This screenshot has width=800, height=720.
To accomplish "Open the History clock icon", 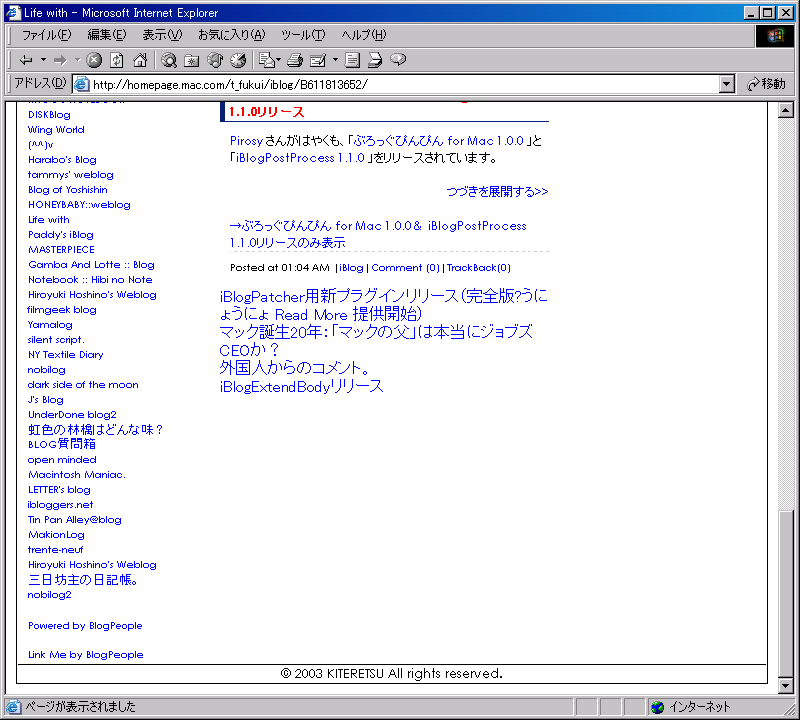I will (238, 60).
